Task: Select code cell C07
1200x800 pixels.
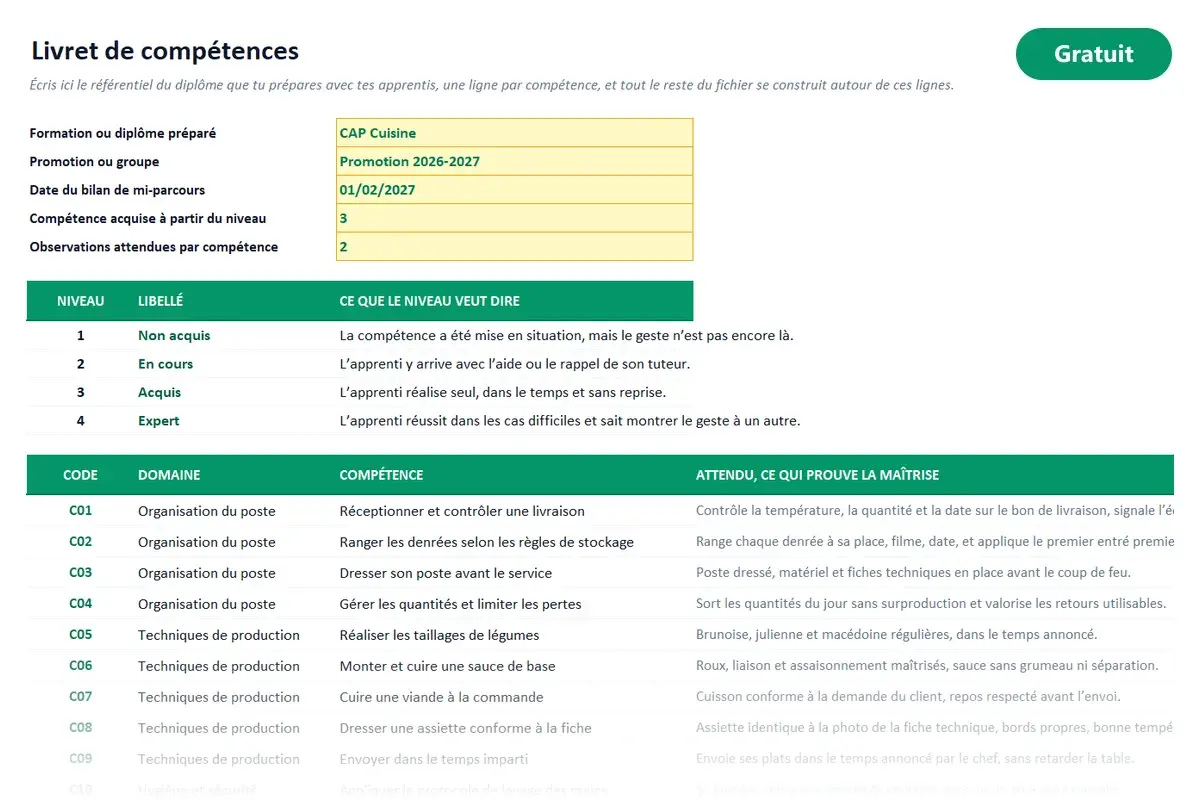Action: coord(80,697)
